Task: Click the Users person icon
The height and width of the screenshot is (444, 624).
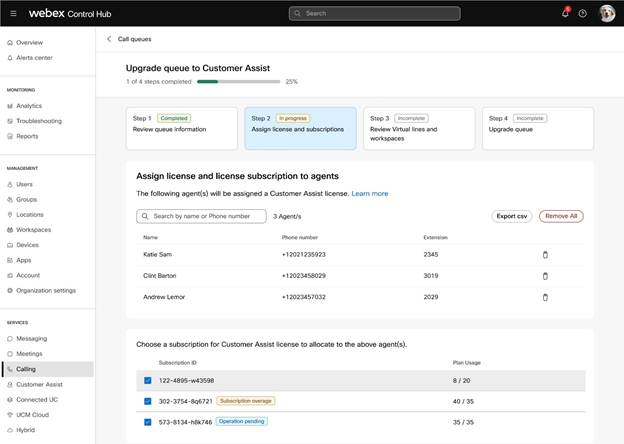Action: tap(10, 184)
